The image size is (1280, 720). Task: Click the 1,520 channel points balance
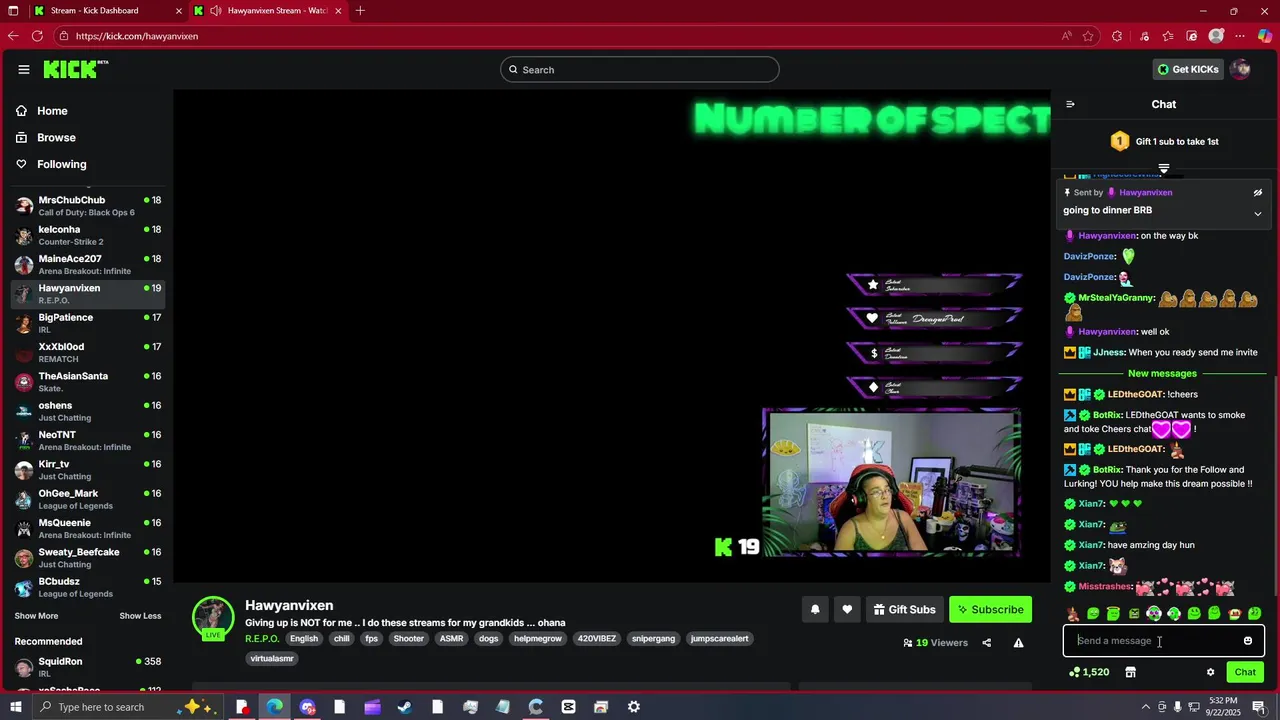pos(1089,672)
